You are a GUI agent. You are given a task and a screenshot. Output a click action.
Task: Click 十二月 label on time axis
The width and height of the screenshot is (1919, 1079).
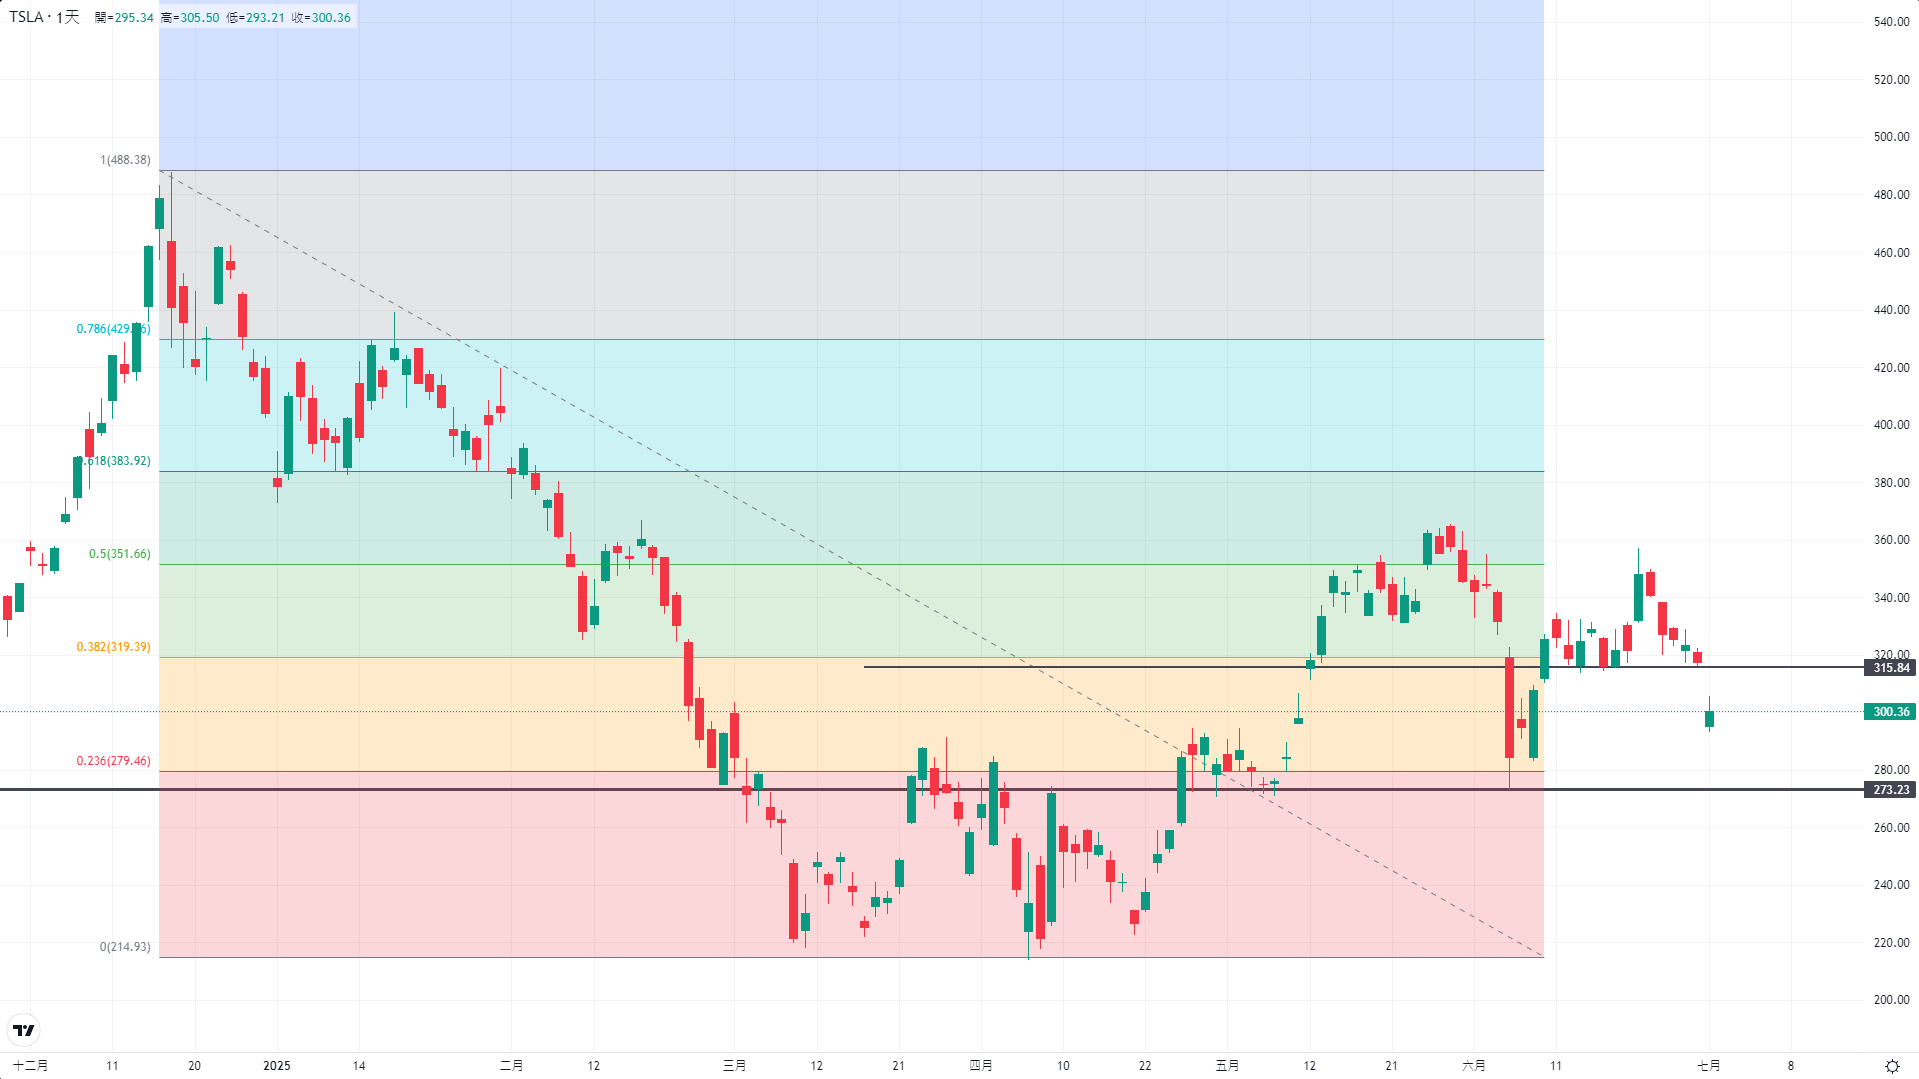(30, 1066)
